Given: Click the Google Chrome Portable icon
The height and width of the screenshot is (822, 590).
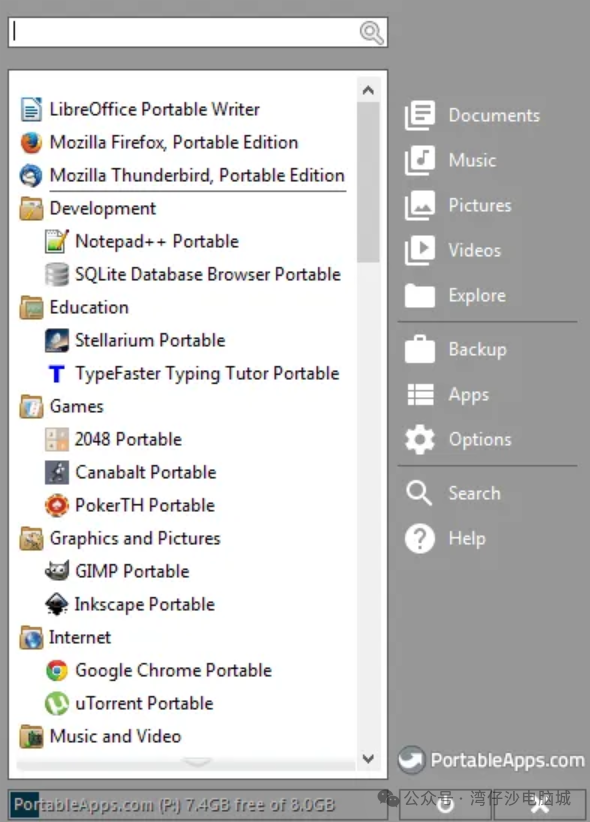Looking at the screenshot, I should pyautogui.click(x=57, y=670).
